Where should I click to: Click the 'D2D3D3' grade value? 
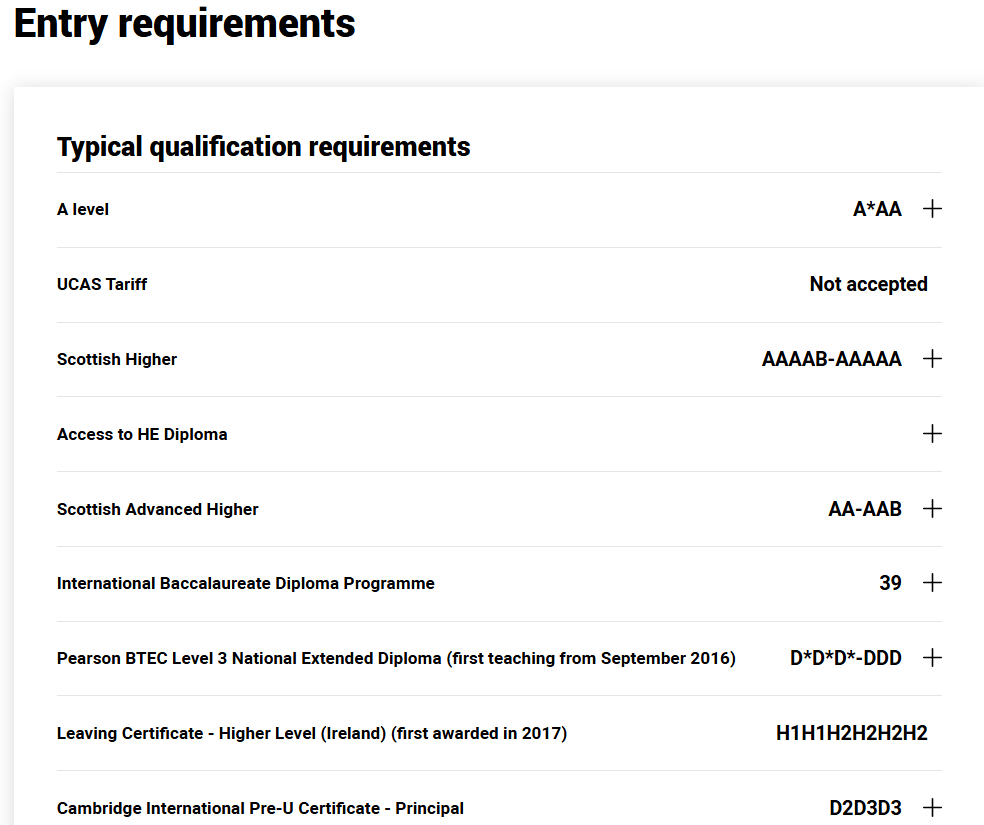tap(865, 807)
